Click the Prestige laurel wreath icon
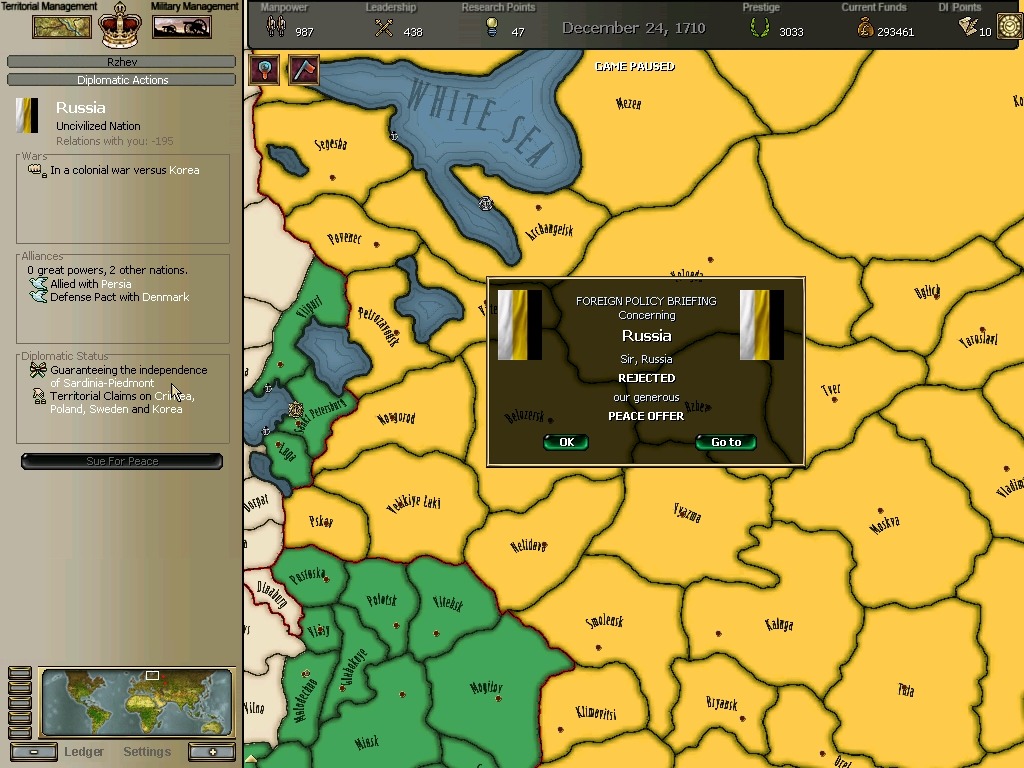 [x=760, y=27]
